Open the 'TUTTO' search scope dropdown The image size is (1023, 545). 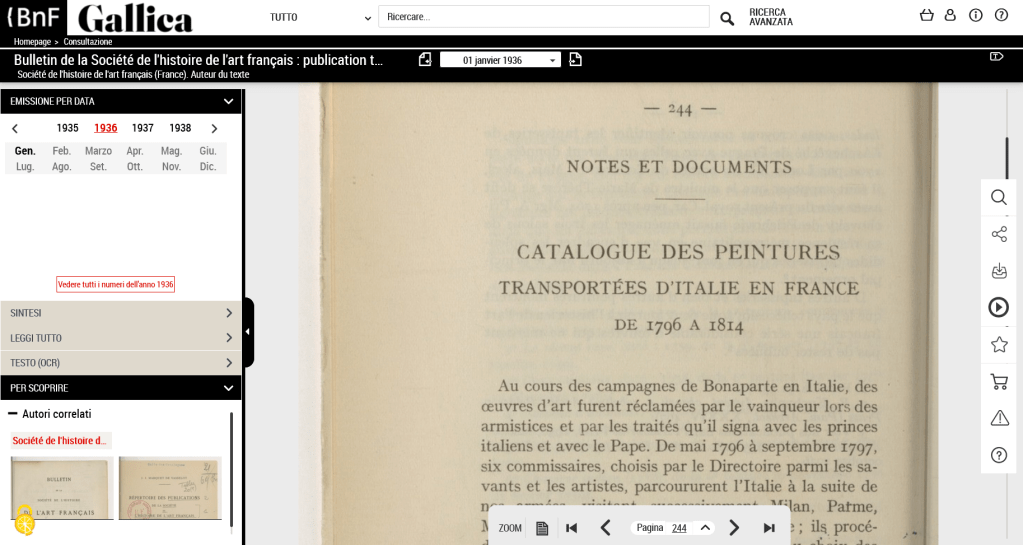pyautogui.click(x=320, y=17)
